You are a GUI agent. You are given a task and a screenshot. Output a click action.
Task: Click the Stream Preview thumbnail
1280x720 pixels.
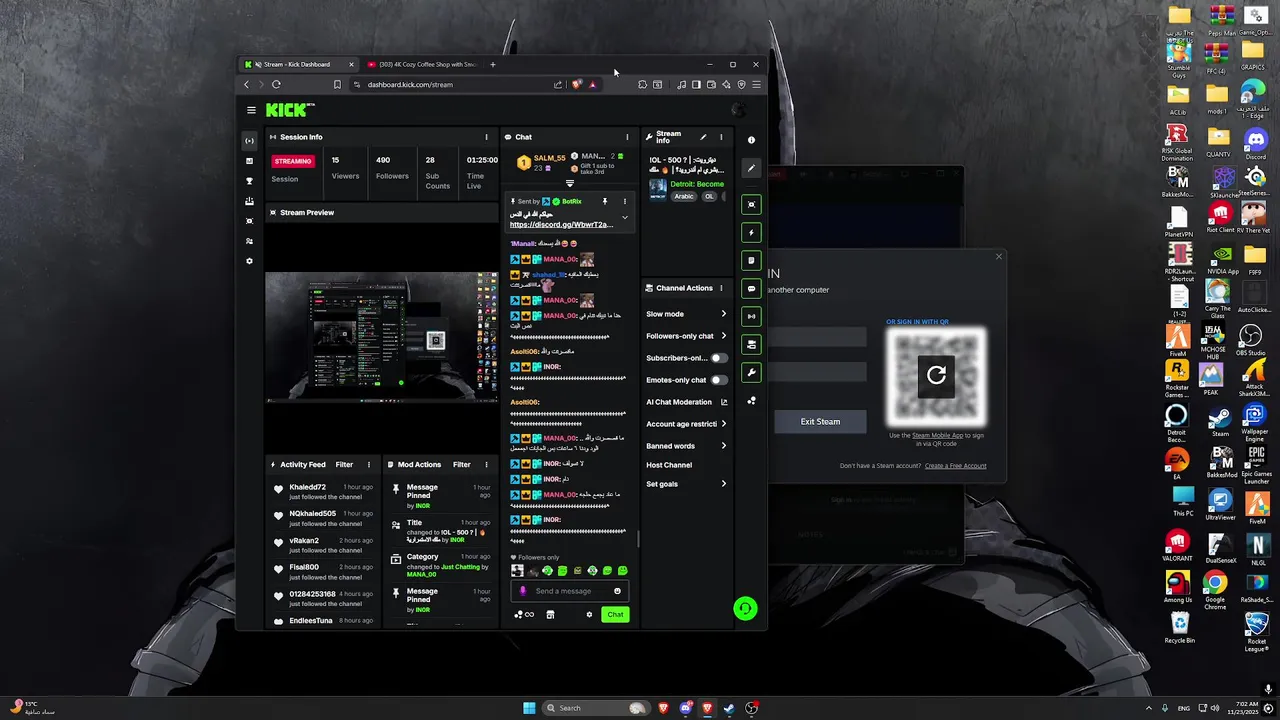(x=381, y=336)
